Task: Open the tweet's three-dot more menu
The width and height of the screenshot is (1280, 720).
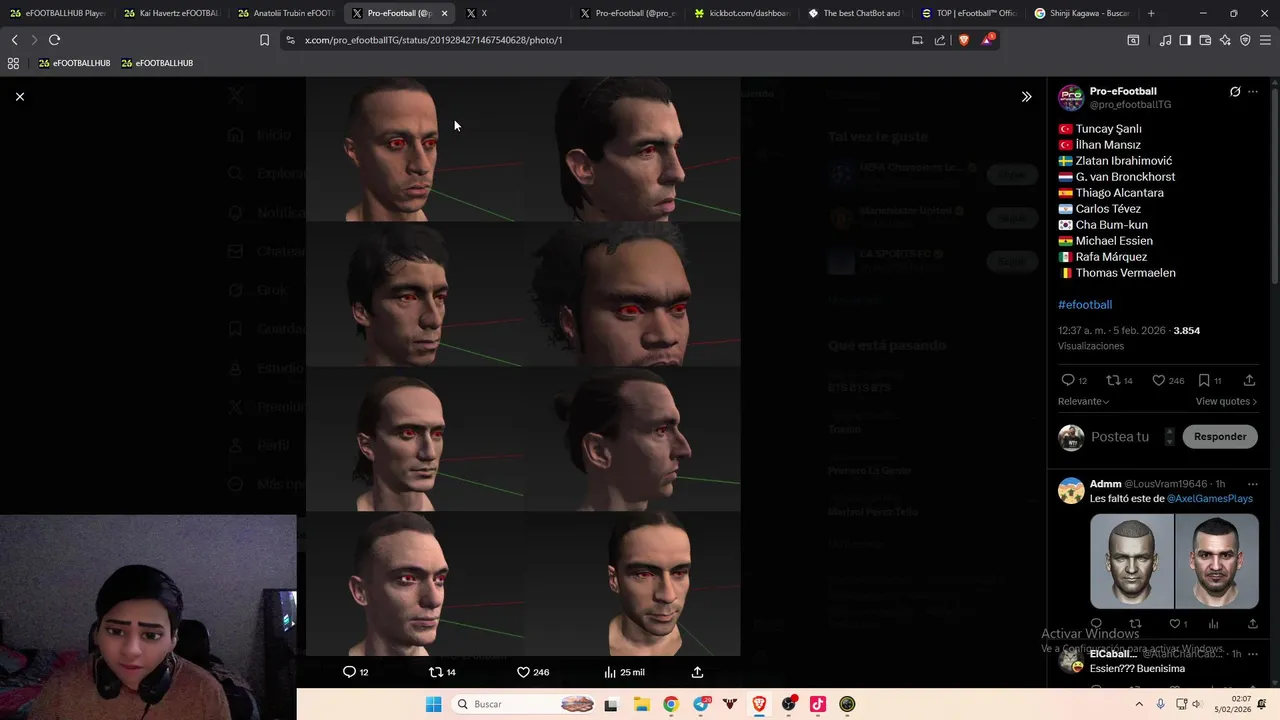Action: tap(1253, 91)
